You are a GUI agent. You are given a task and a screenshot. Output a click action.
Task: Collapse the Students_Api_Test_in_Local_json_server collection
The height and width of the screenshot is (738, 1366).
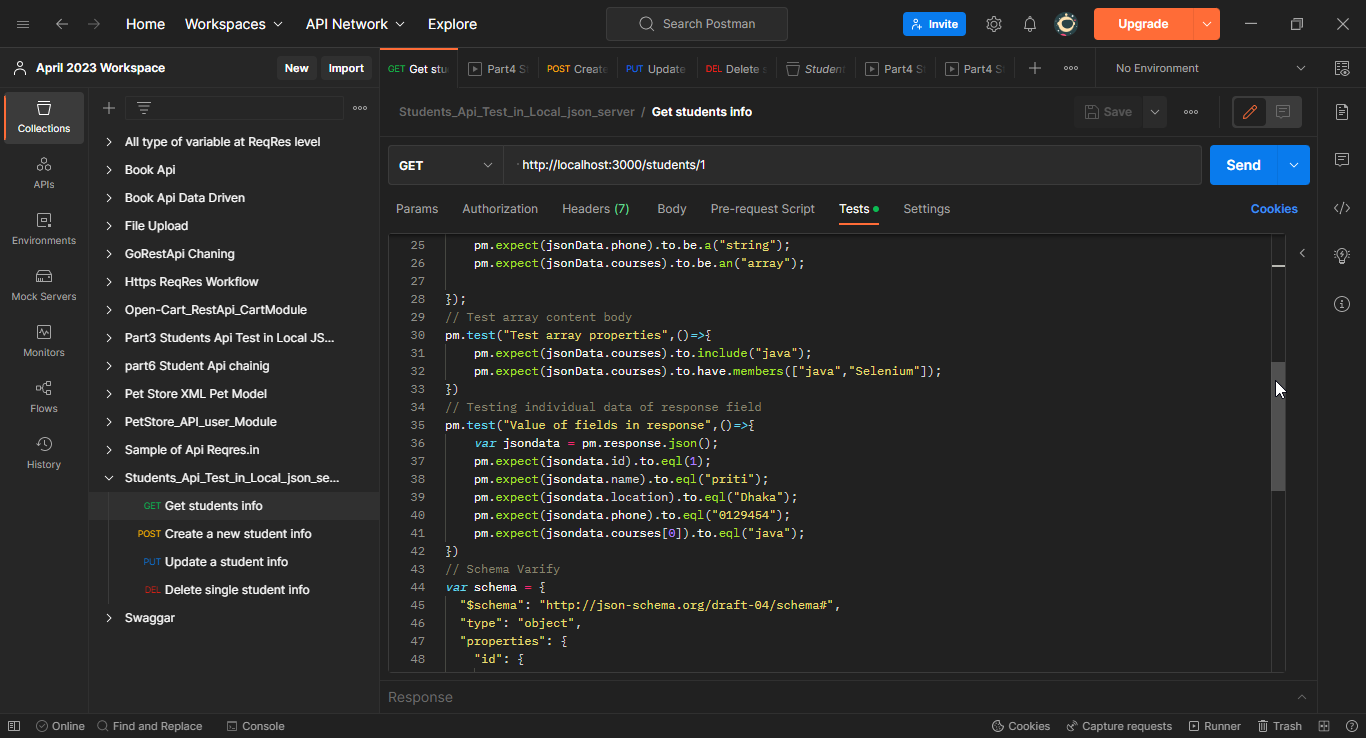(x=110, y=478)
